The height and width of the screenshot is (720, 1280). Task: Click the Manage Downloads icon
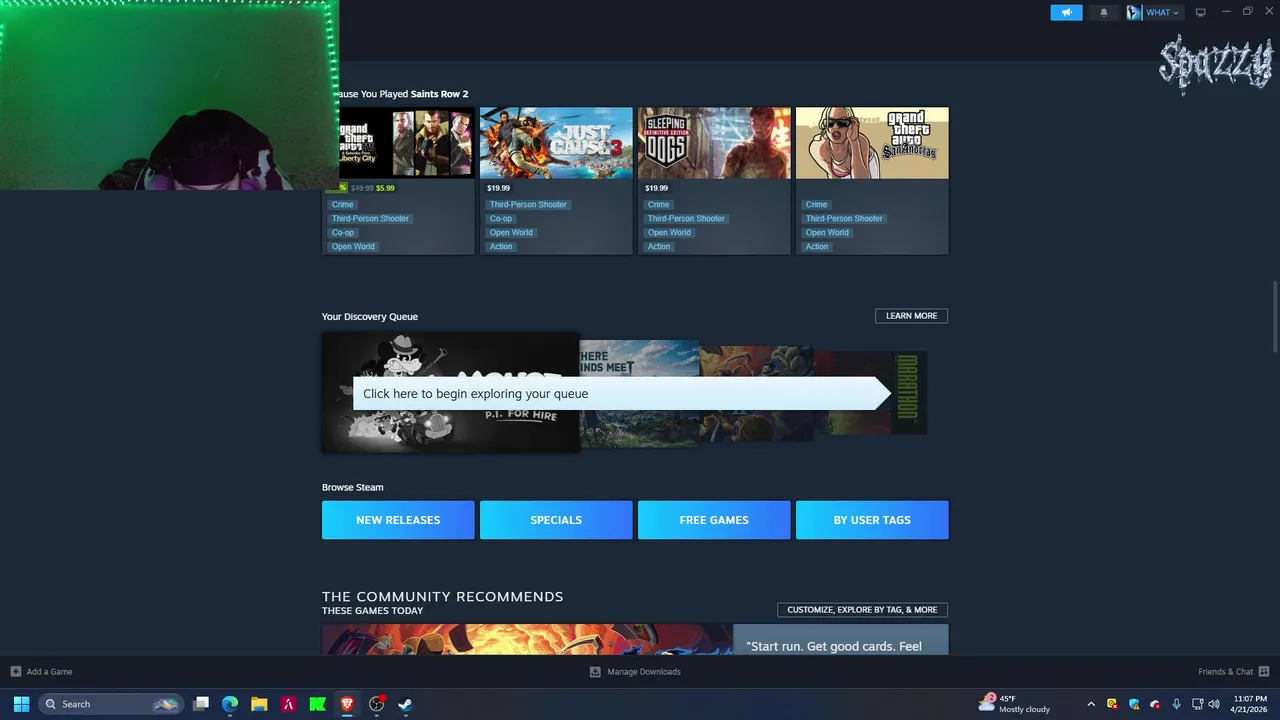click(595, 672)
